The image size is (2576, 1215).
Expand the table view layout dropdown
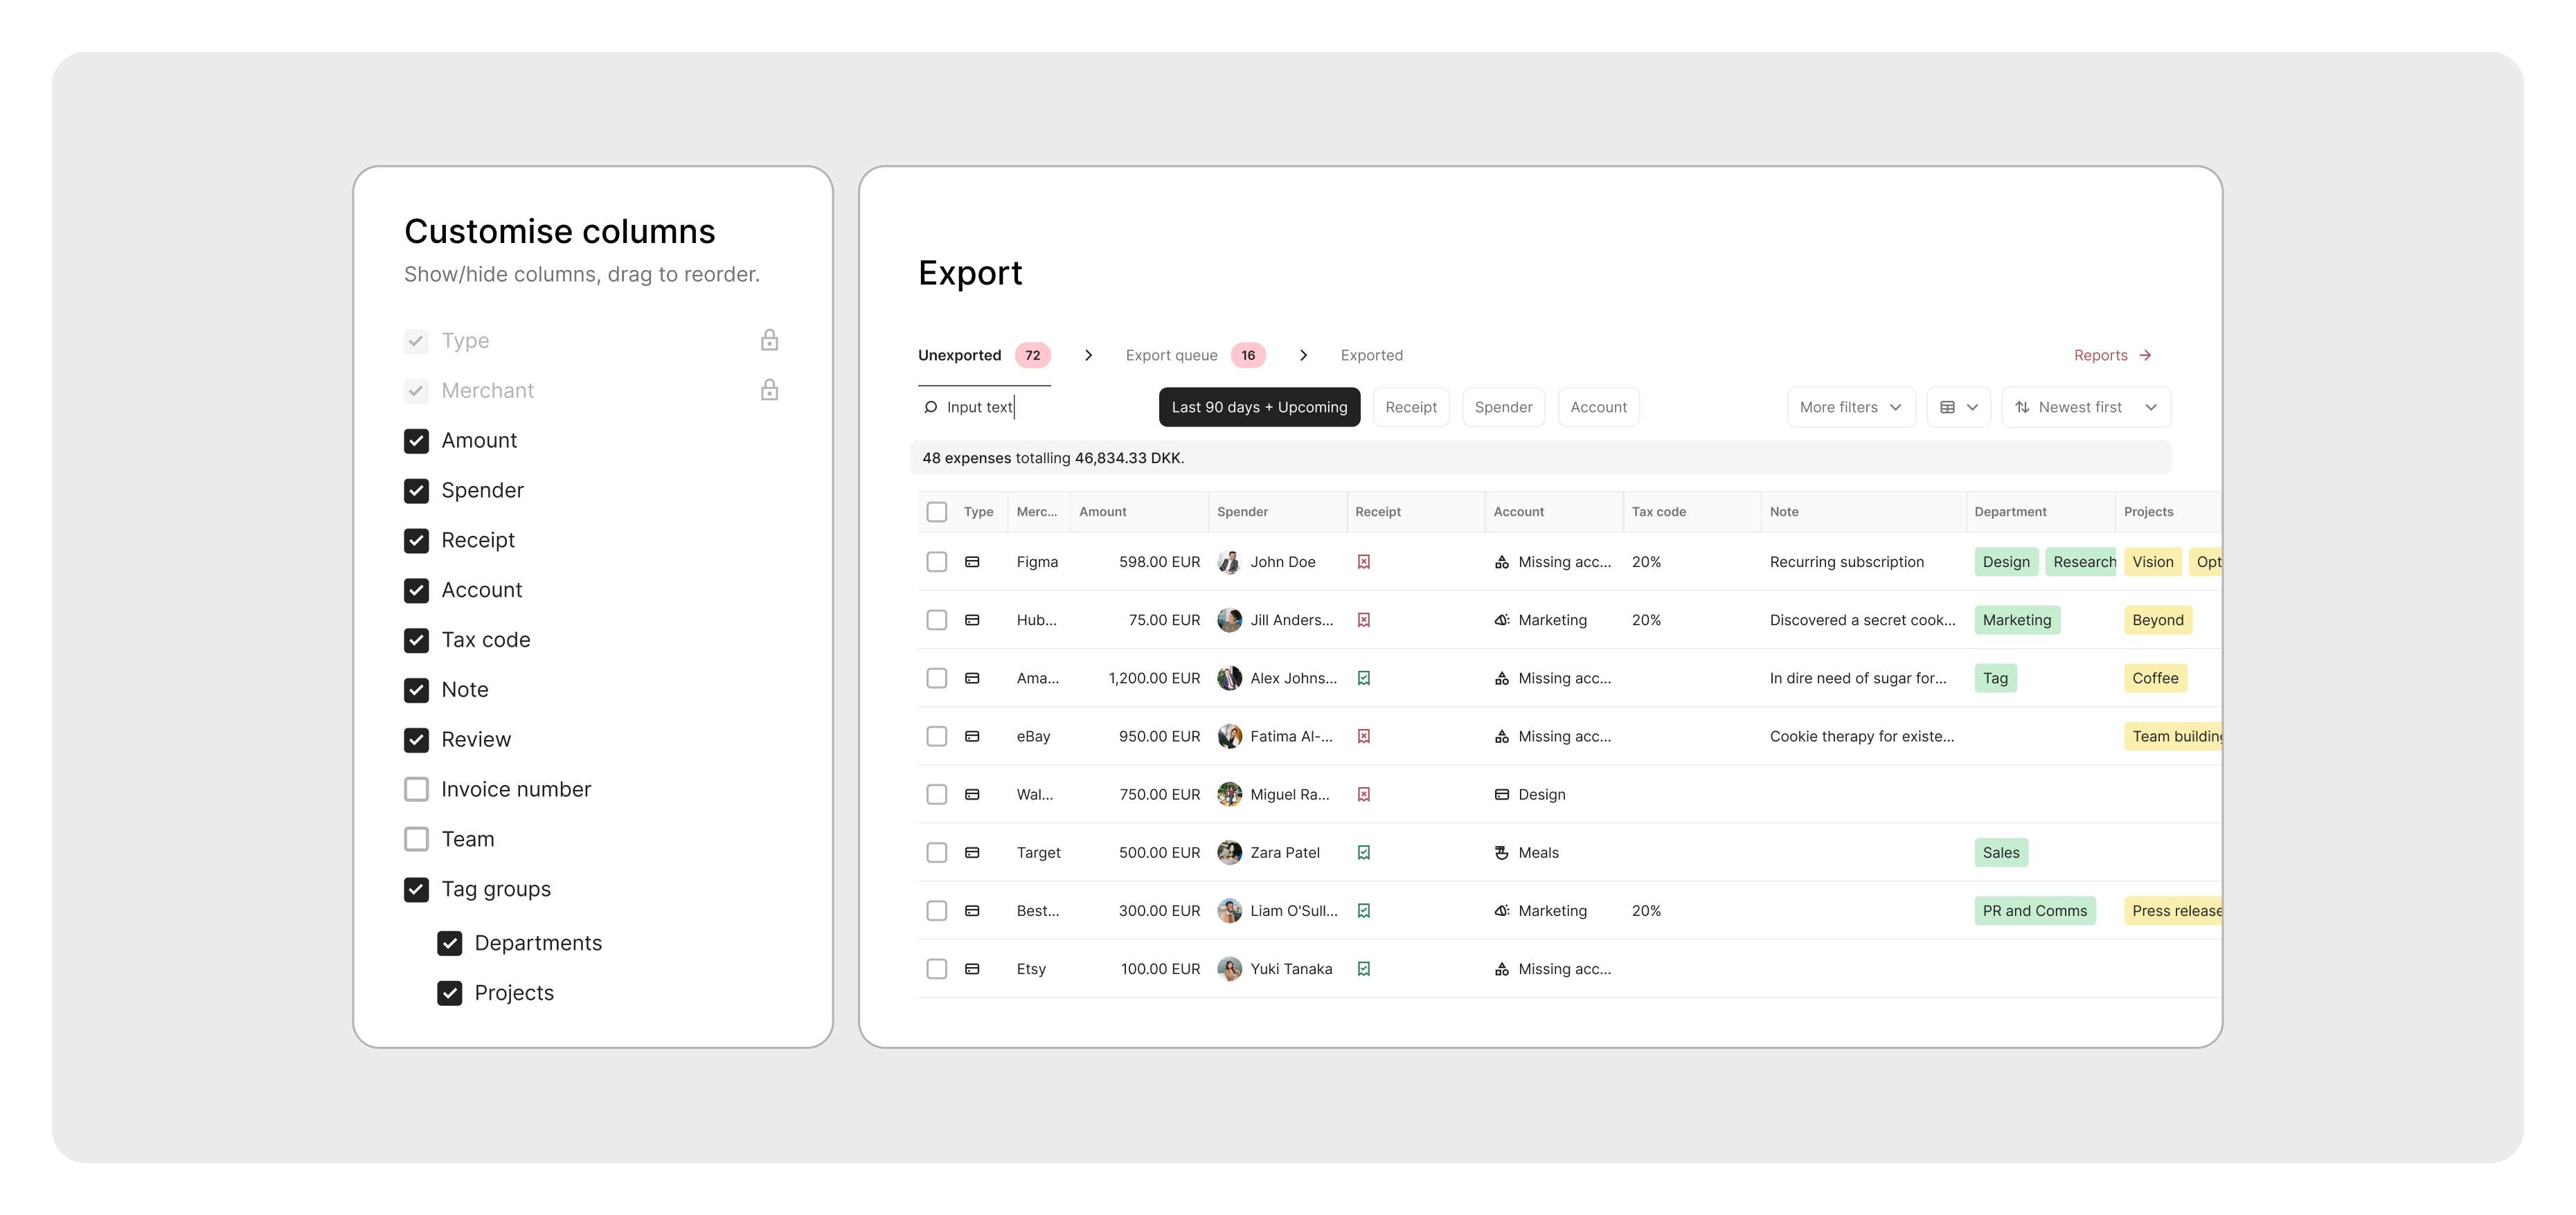(x=1958, y=407)
